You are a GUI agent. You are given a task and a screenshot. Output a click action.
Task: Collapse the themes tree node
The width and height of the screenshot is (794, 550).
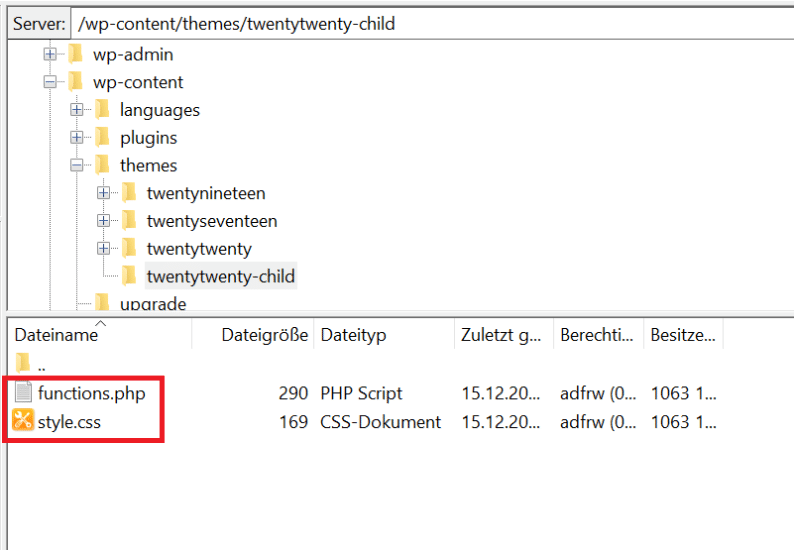pos(77,165)
